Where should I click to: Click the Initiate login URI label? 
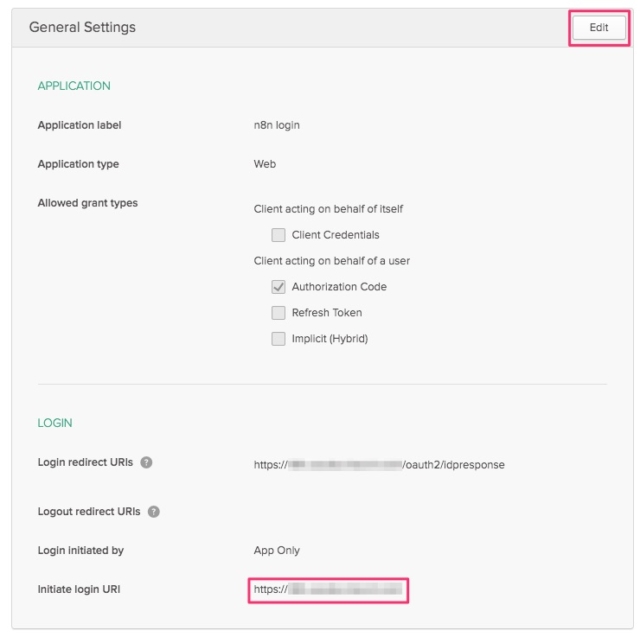79,590
